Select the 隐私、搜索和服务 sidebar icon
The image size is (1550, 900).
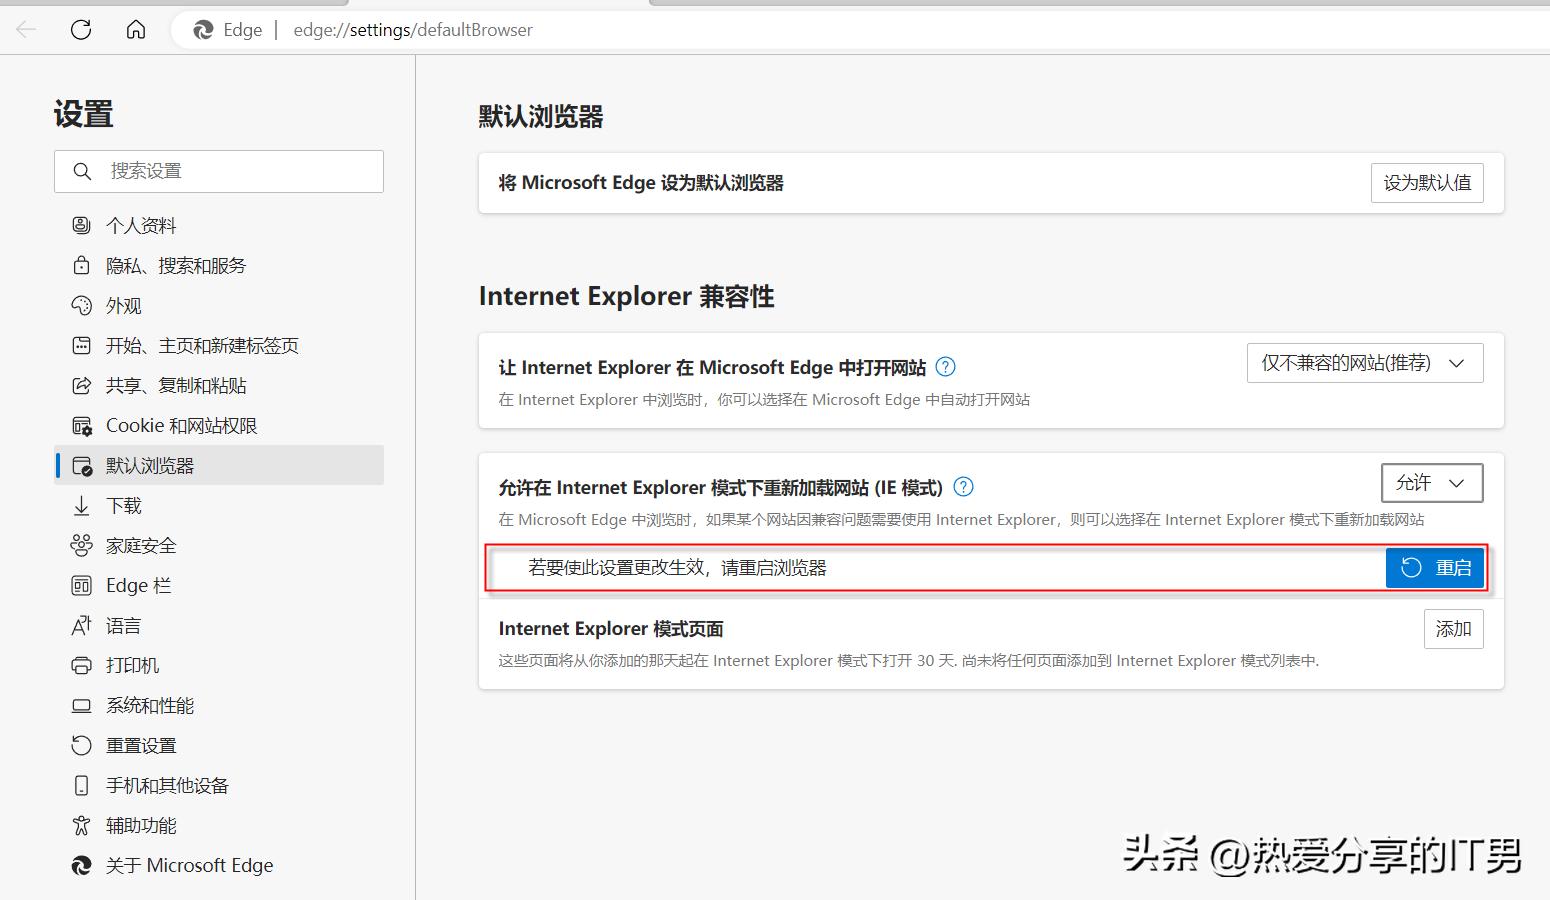[x=82, y=265]
